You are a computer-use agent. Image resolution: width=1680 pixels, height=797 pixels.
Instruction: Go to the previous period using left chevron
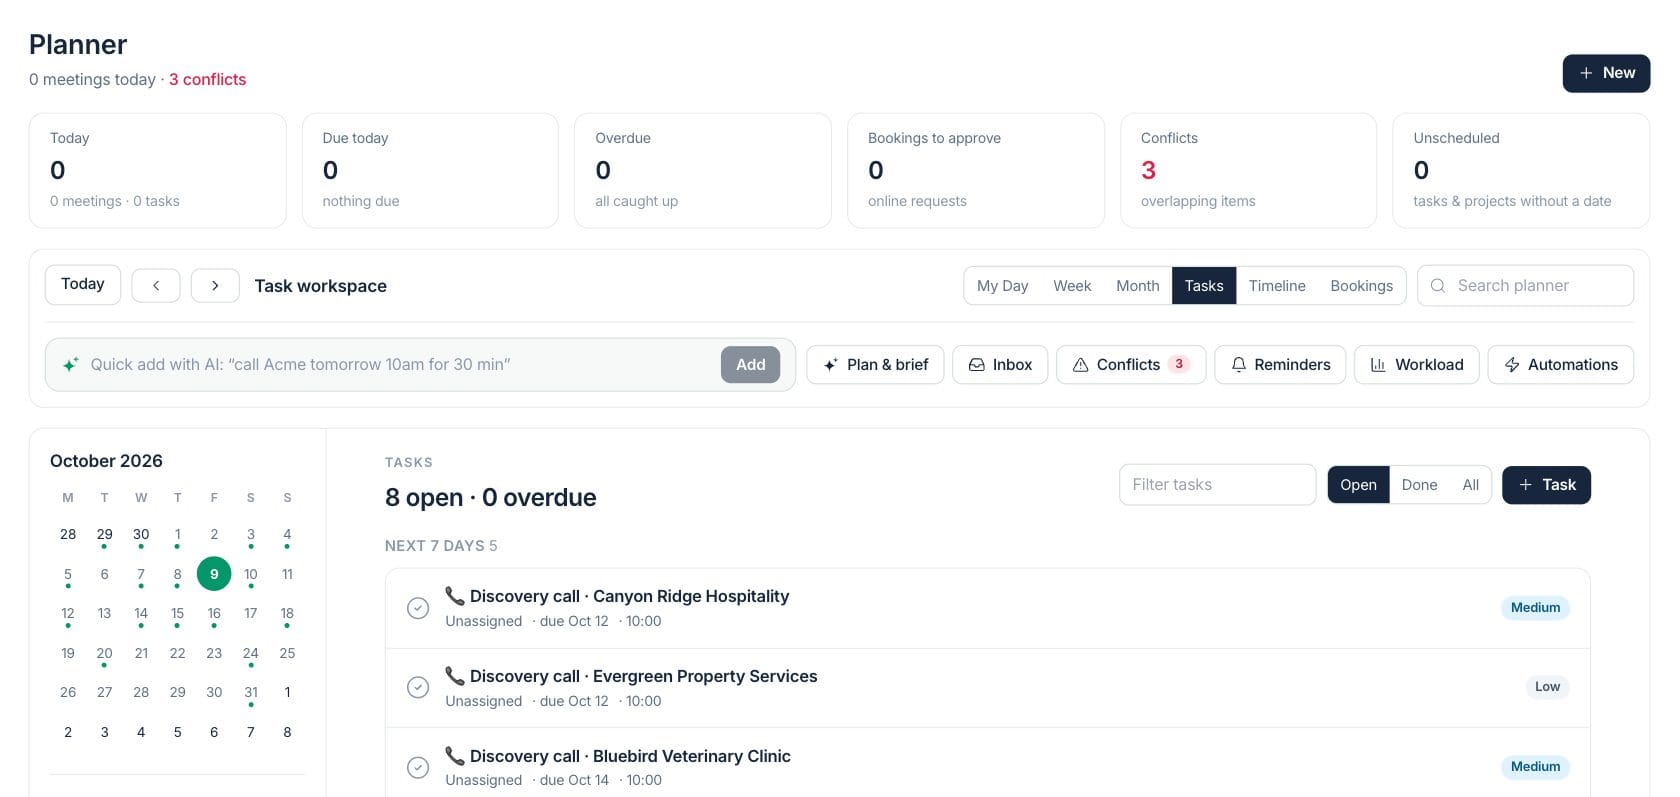156,285
